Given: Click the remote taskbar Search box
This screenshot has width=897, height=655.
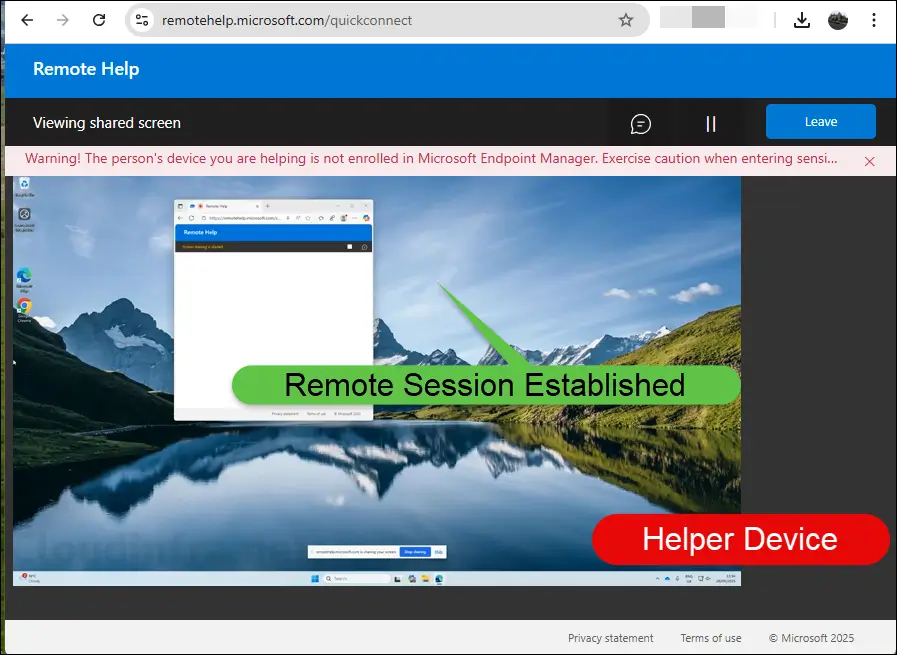Looking at the screenshot, I should (x=357, y=579).
